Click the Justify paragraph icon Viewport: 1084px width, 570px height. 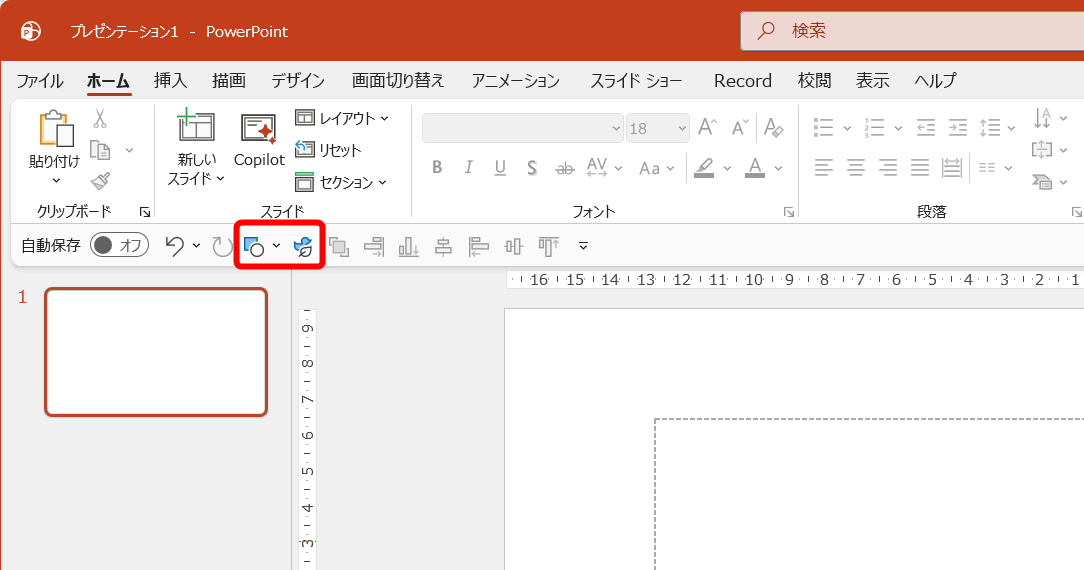pyautogui.click(x=919, y=167)
